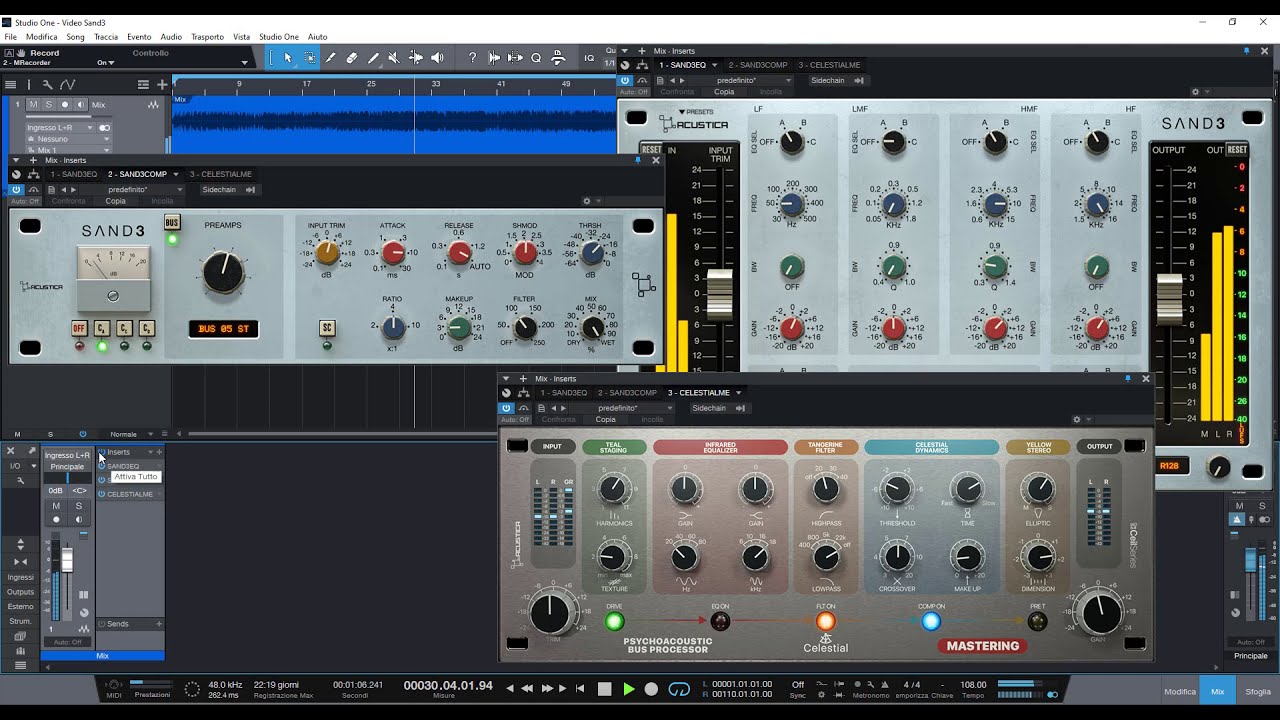Screen dimensions: 1280x720
Task: Solo the Mix track in arrangement
Action: click(x=48, y=104)
